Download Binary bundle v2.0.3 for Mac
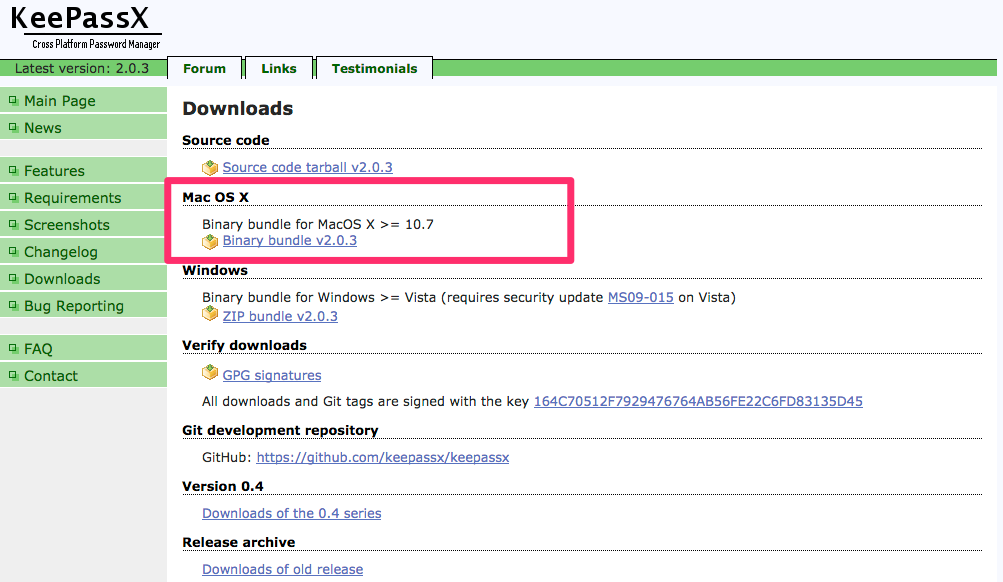 pyautogui.click(x=290, y=240)
